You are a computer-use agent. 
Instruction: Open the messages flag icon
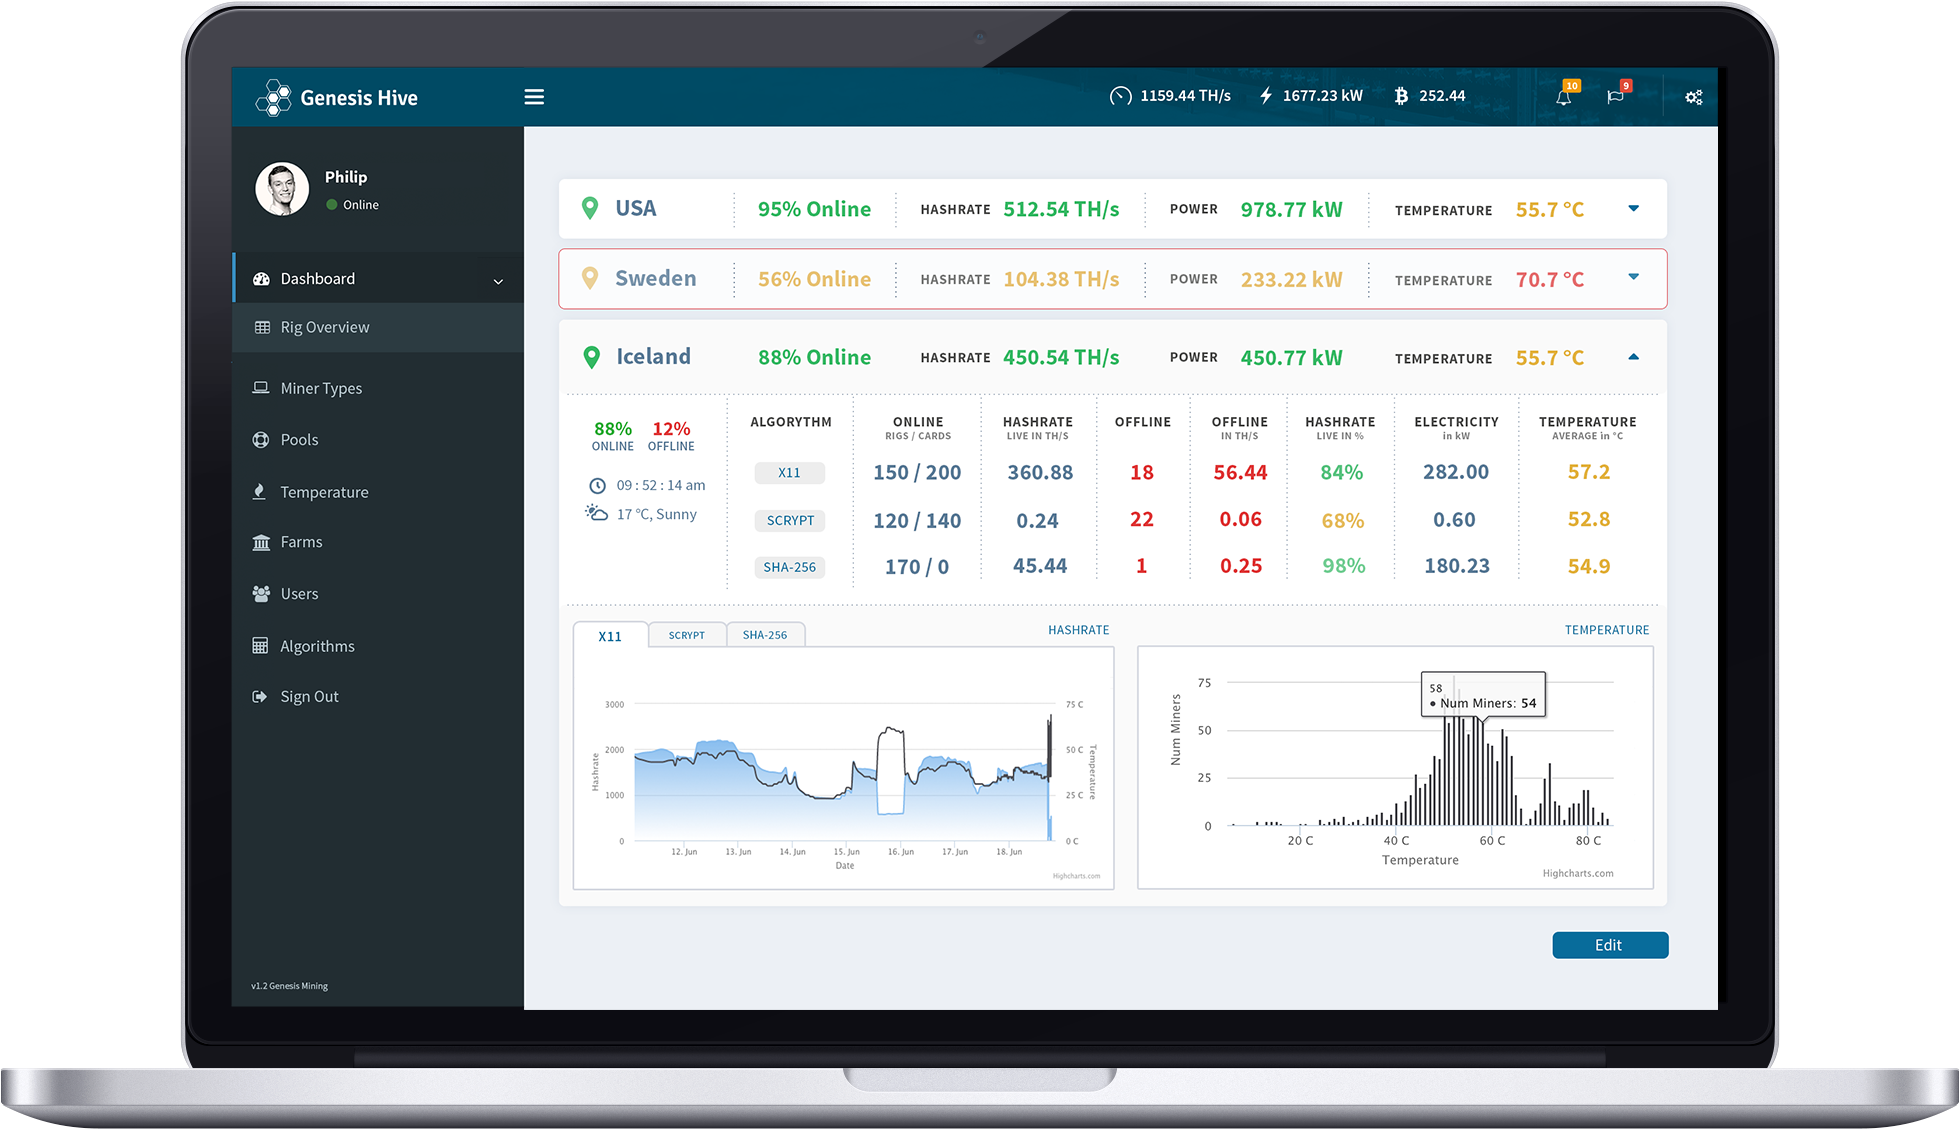click(1615, 97)
